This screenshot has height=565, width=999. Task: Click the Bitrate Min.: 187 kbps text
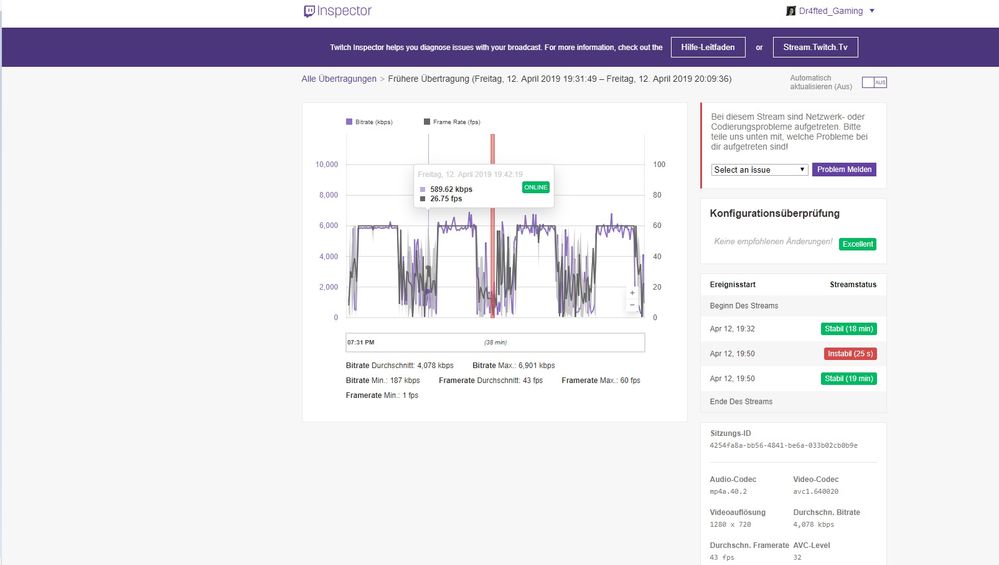point(383,380)
